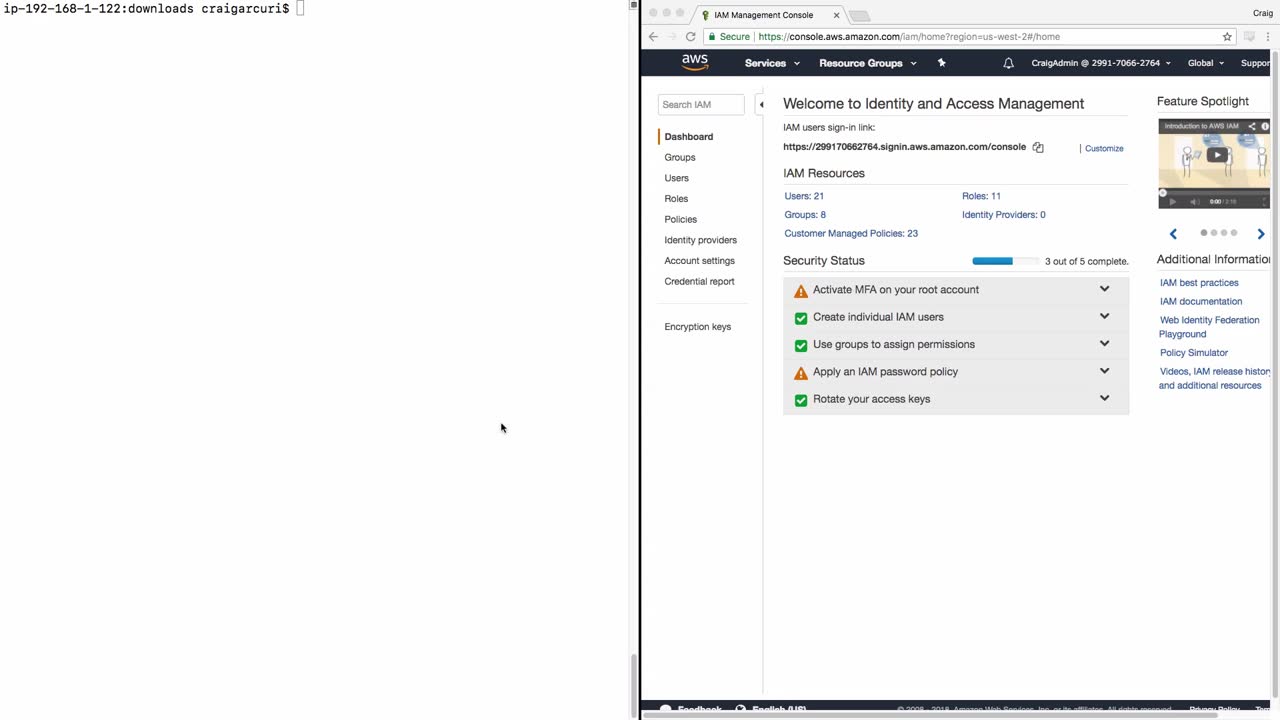The image size is (1280, 720).
Task: Go to next Feature Spotlight item
Action: pos(1261,234)
